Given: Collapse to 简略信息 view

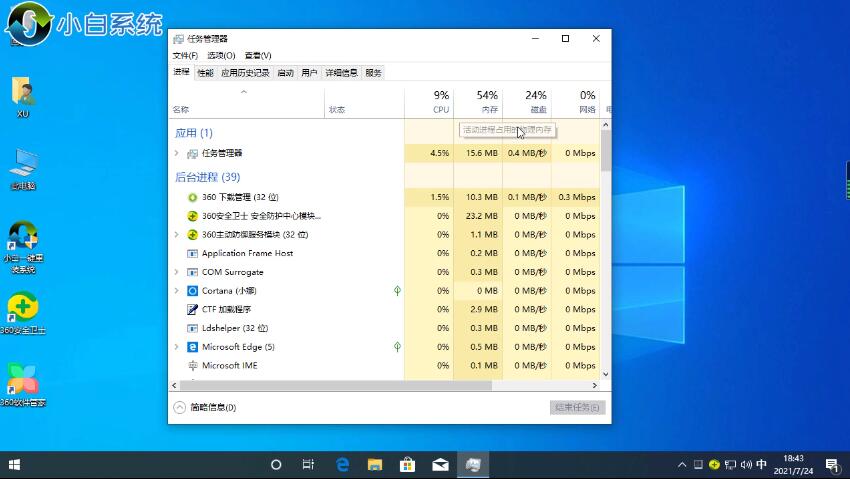Looking at the screenshot, I should (205, 407).
